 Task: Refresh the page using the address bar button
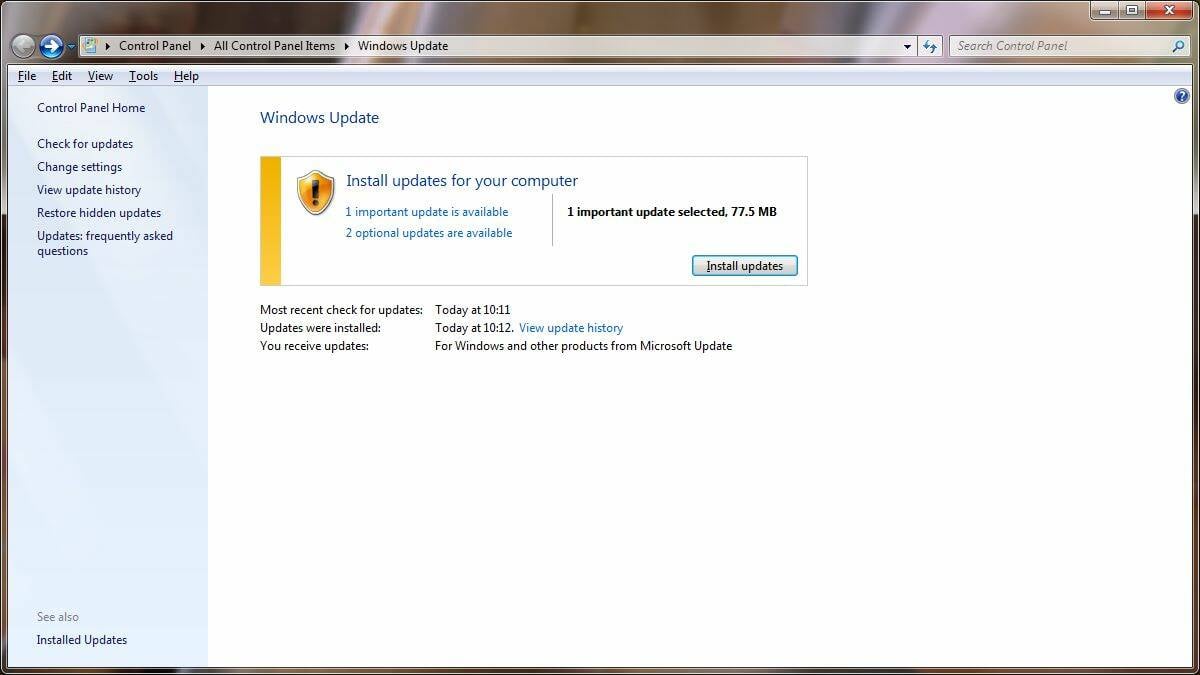coord(930,46)
